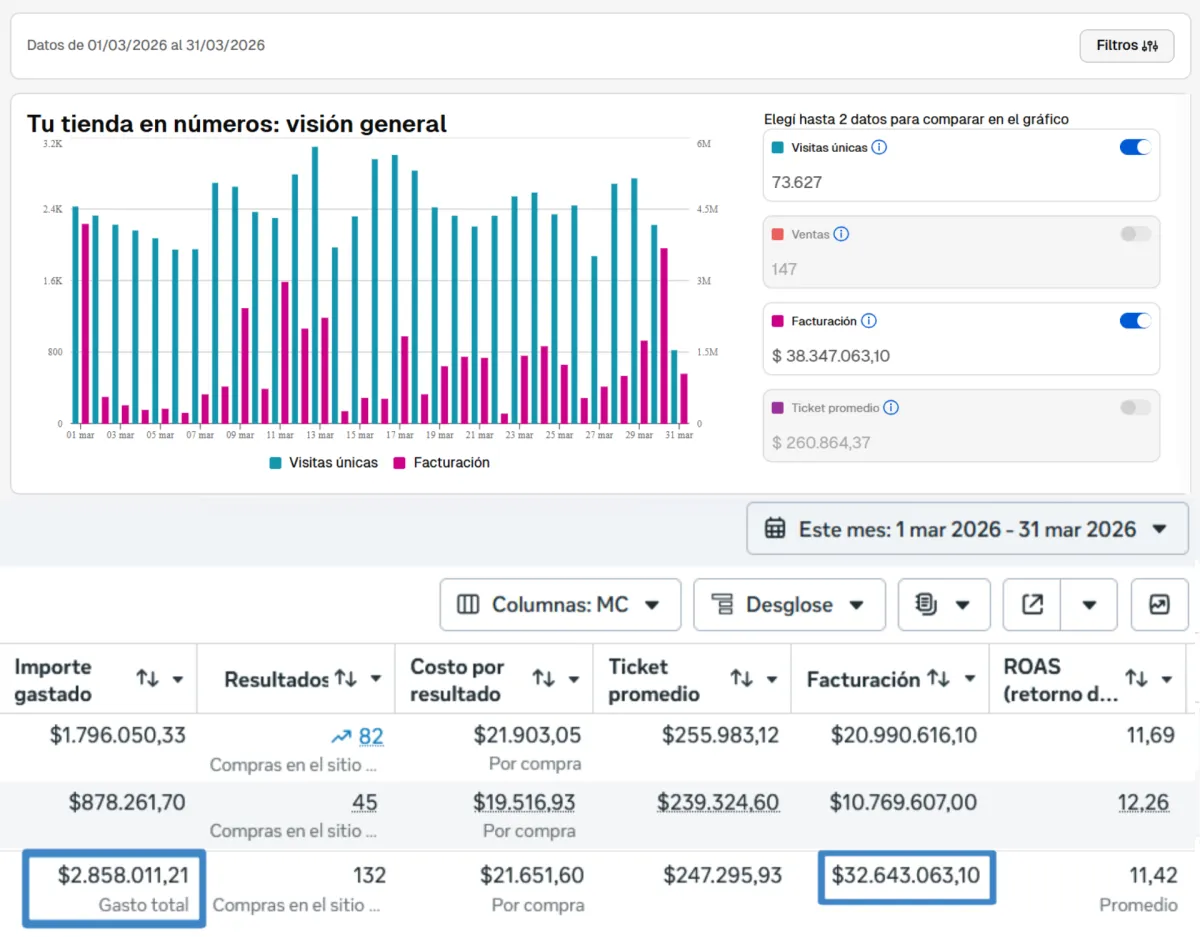Enable the Ventas toggle

point(1135,234)
